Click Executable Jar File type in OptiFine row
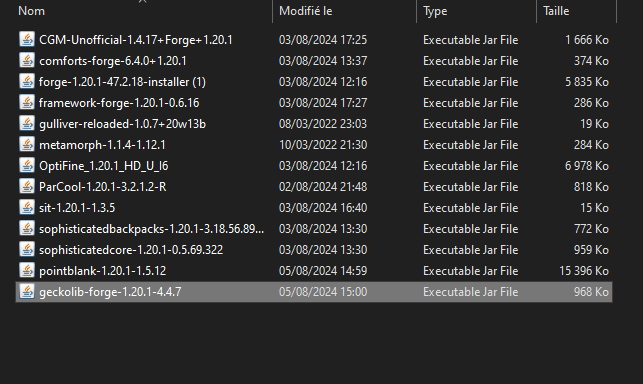The width and height of the screenshot is (643, 384). coord(470,166)
